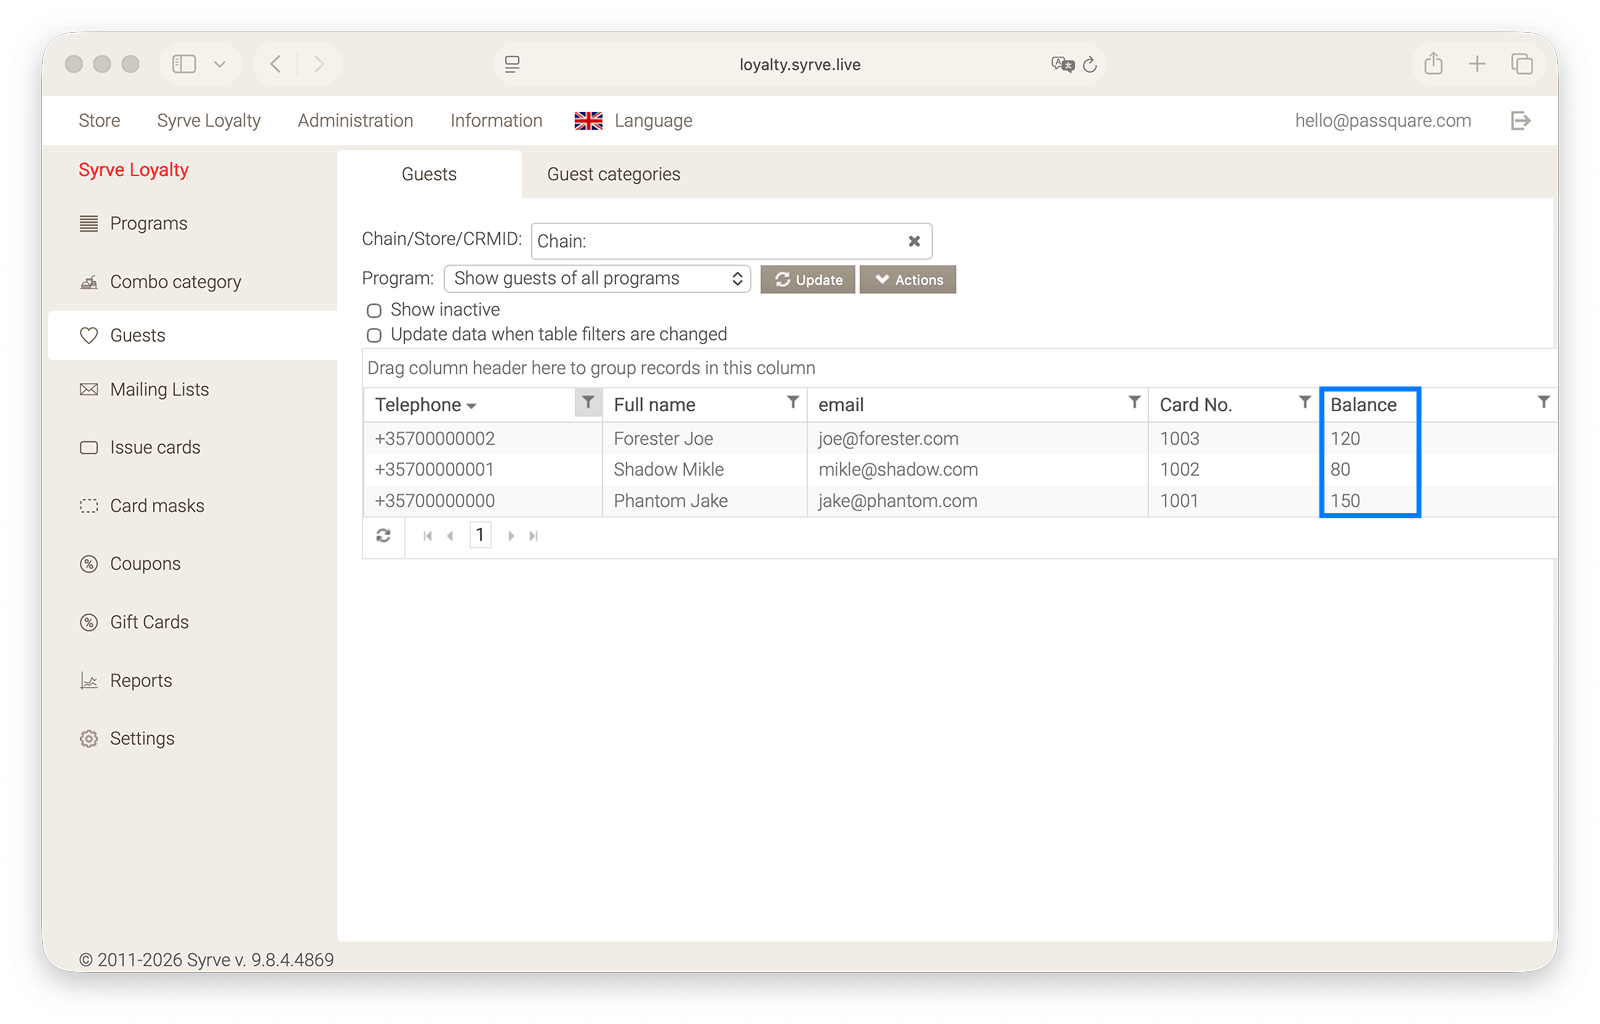Open Card masks section icon

89,506
